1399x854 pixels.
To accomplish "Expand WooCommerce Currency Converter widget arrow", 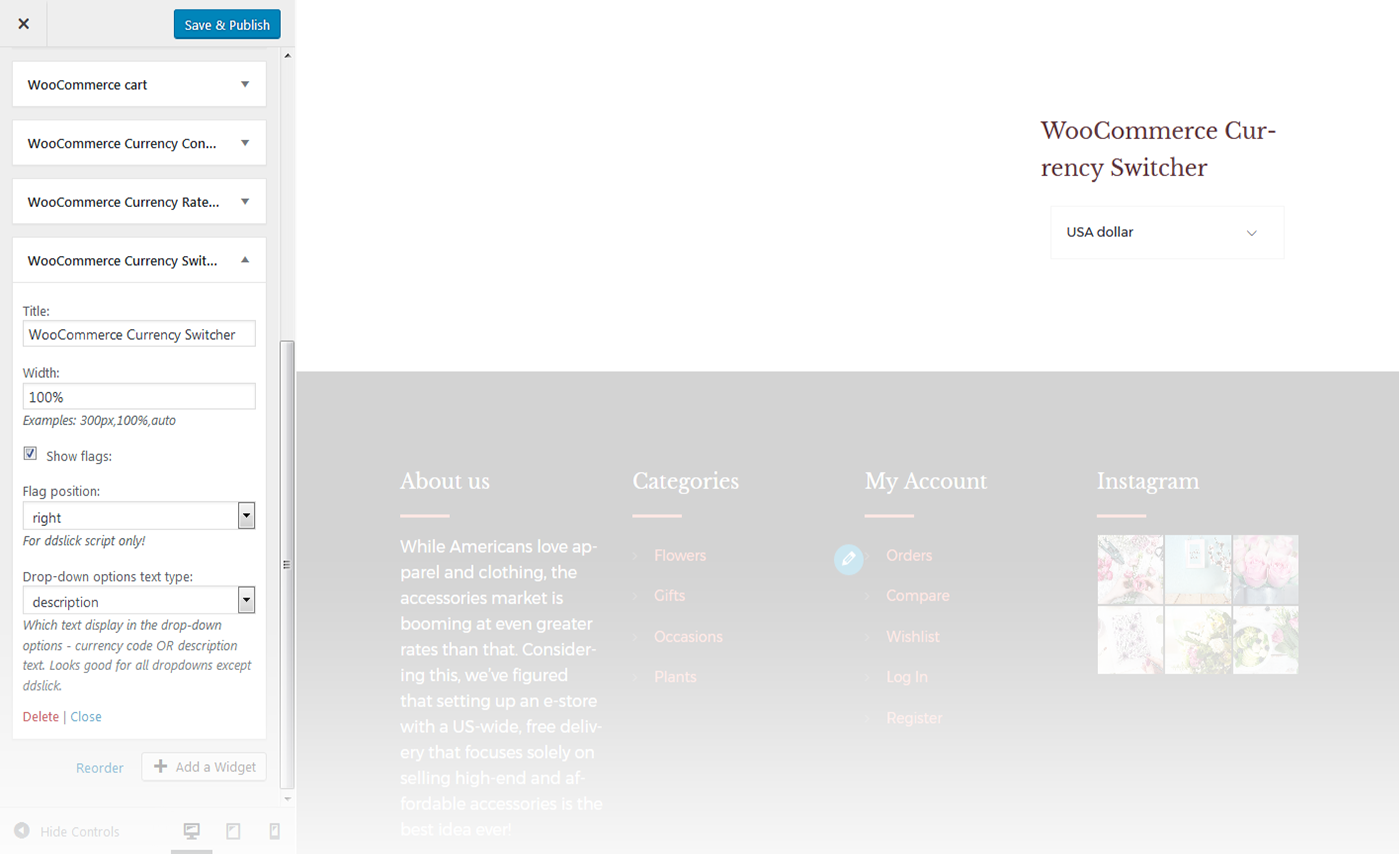I will pyautogui.click(x=245, y=143).
